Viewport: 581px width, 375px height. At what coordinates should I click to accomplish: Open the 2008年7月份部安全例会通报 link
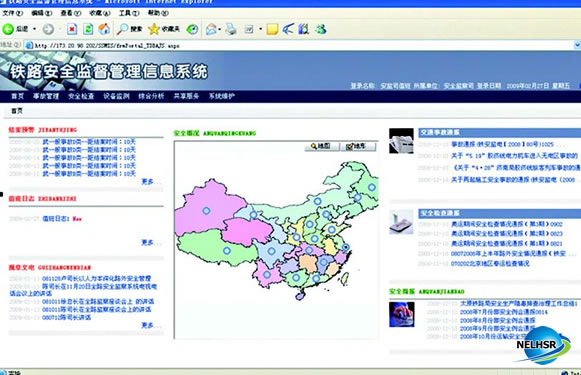tap(504, 312)
